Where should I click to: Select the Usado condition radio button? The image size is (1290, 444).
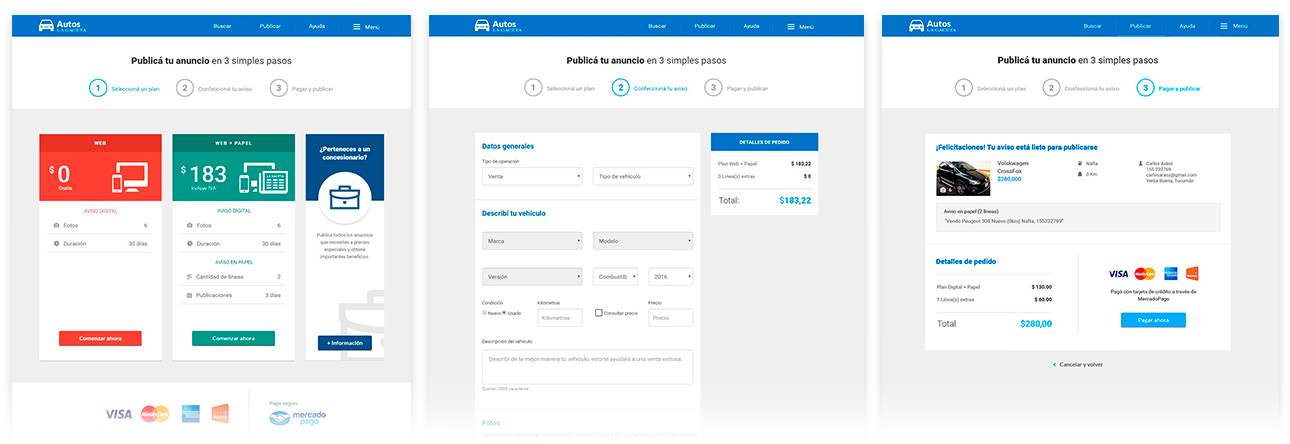coord(505,313)
